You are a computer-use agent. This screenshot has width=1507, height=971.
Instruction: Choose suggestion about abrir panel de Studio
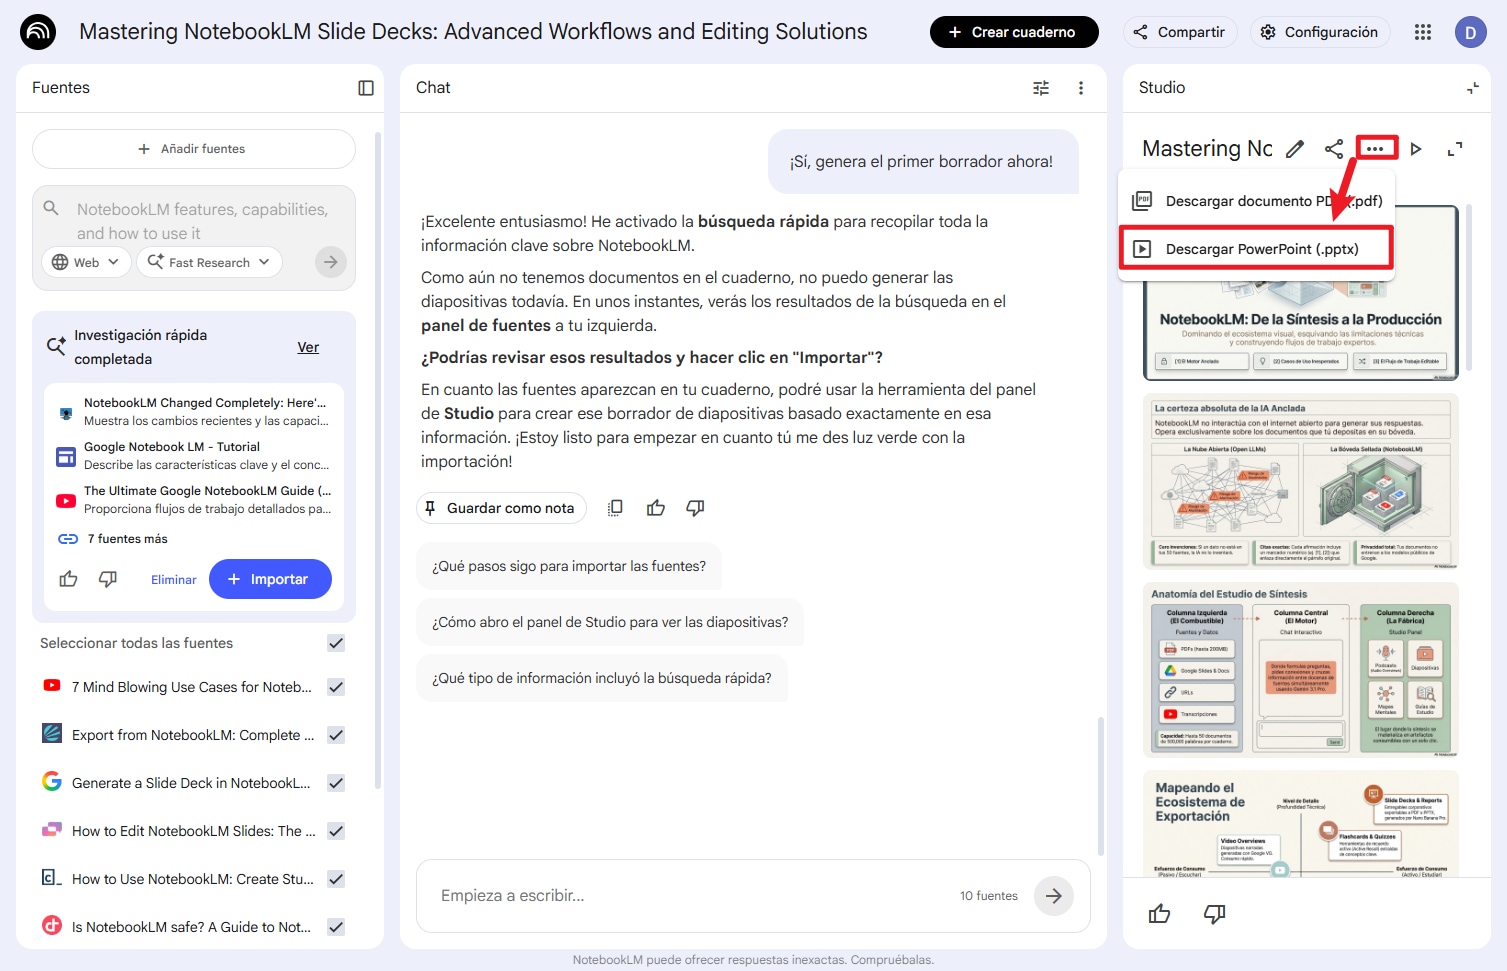610,622
